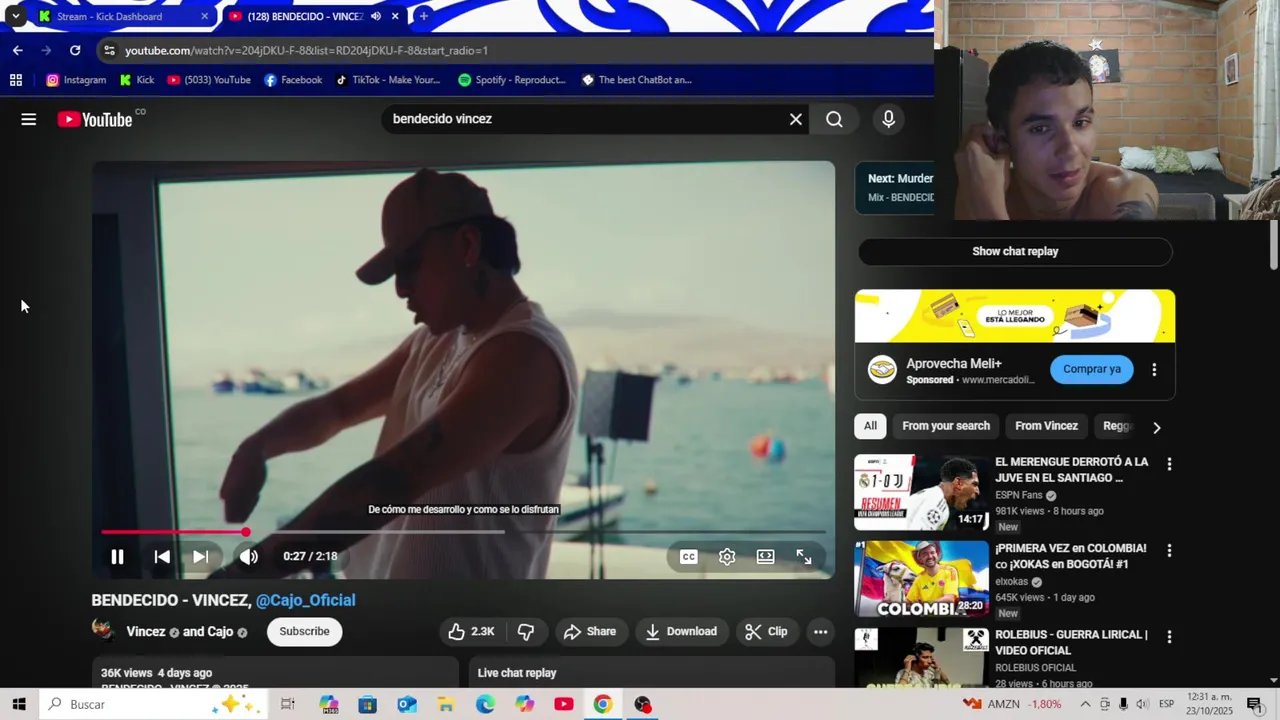The height and width of the screenshot is (720, 1280).
Task: Mute the Bendecido tab via speaker icon
Action: pyautogui.click(x=375, y=16)
